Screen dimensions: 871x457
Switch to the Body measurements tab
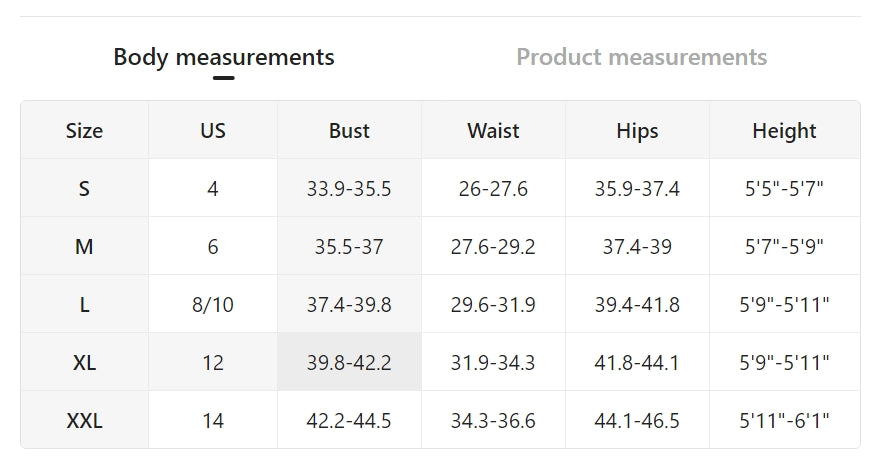(x=224, y=57)
